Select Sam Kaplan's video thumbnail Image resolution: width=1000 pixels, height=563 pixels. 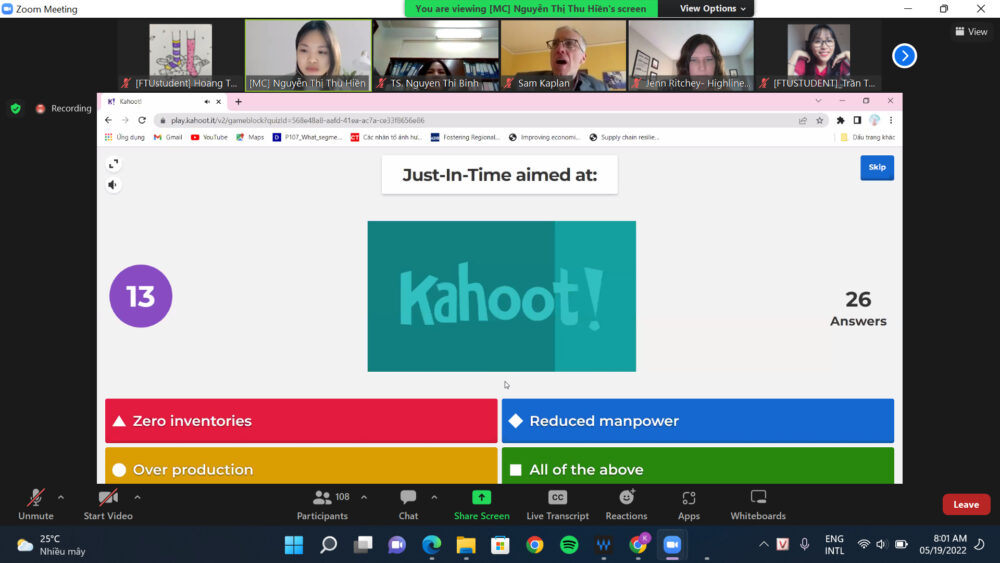pos(563,55)
